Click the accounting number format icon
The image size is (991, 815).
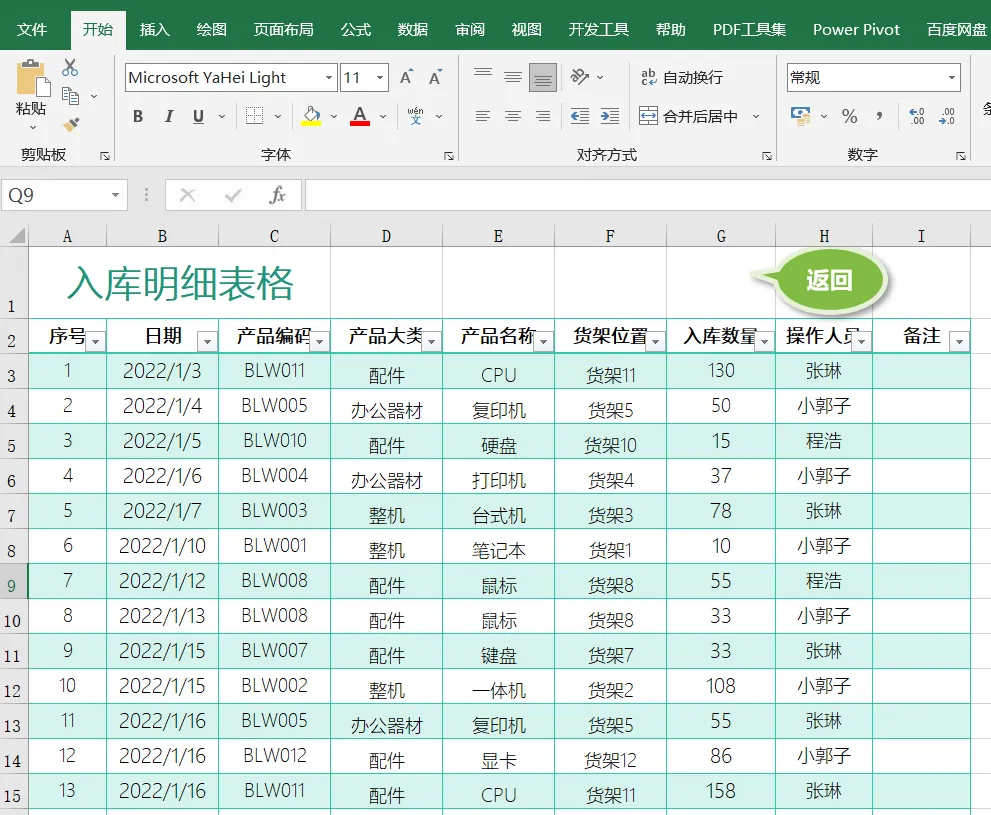801,116
